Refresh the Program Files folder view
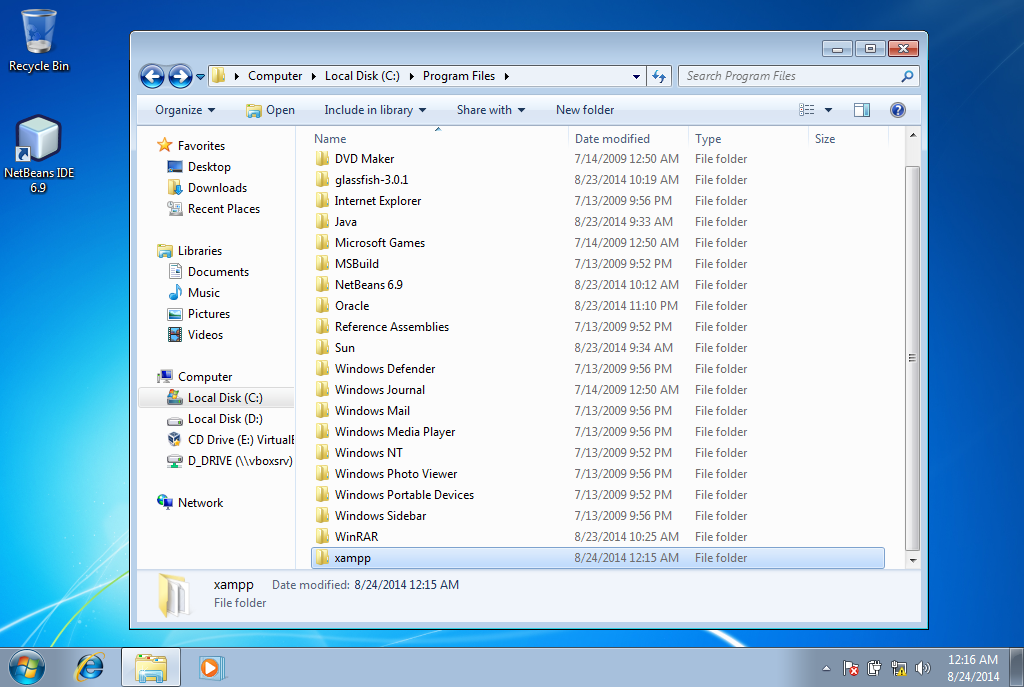The image size is (1024, 687). pos(659,76)
